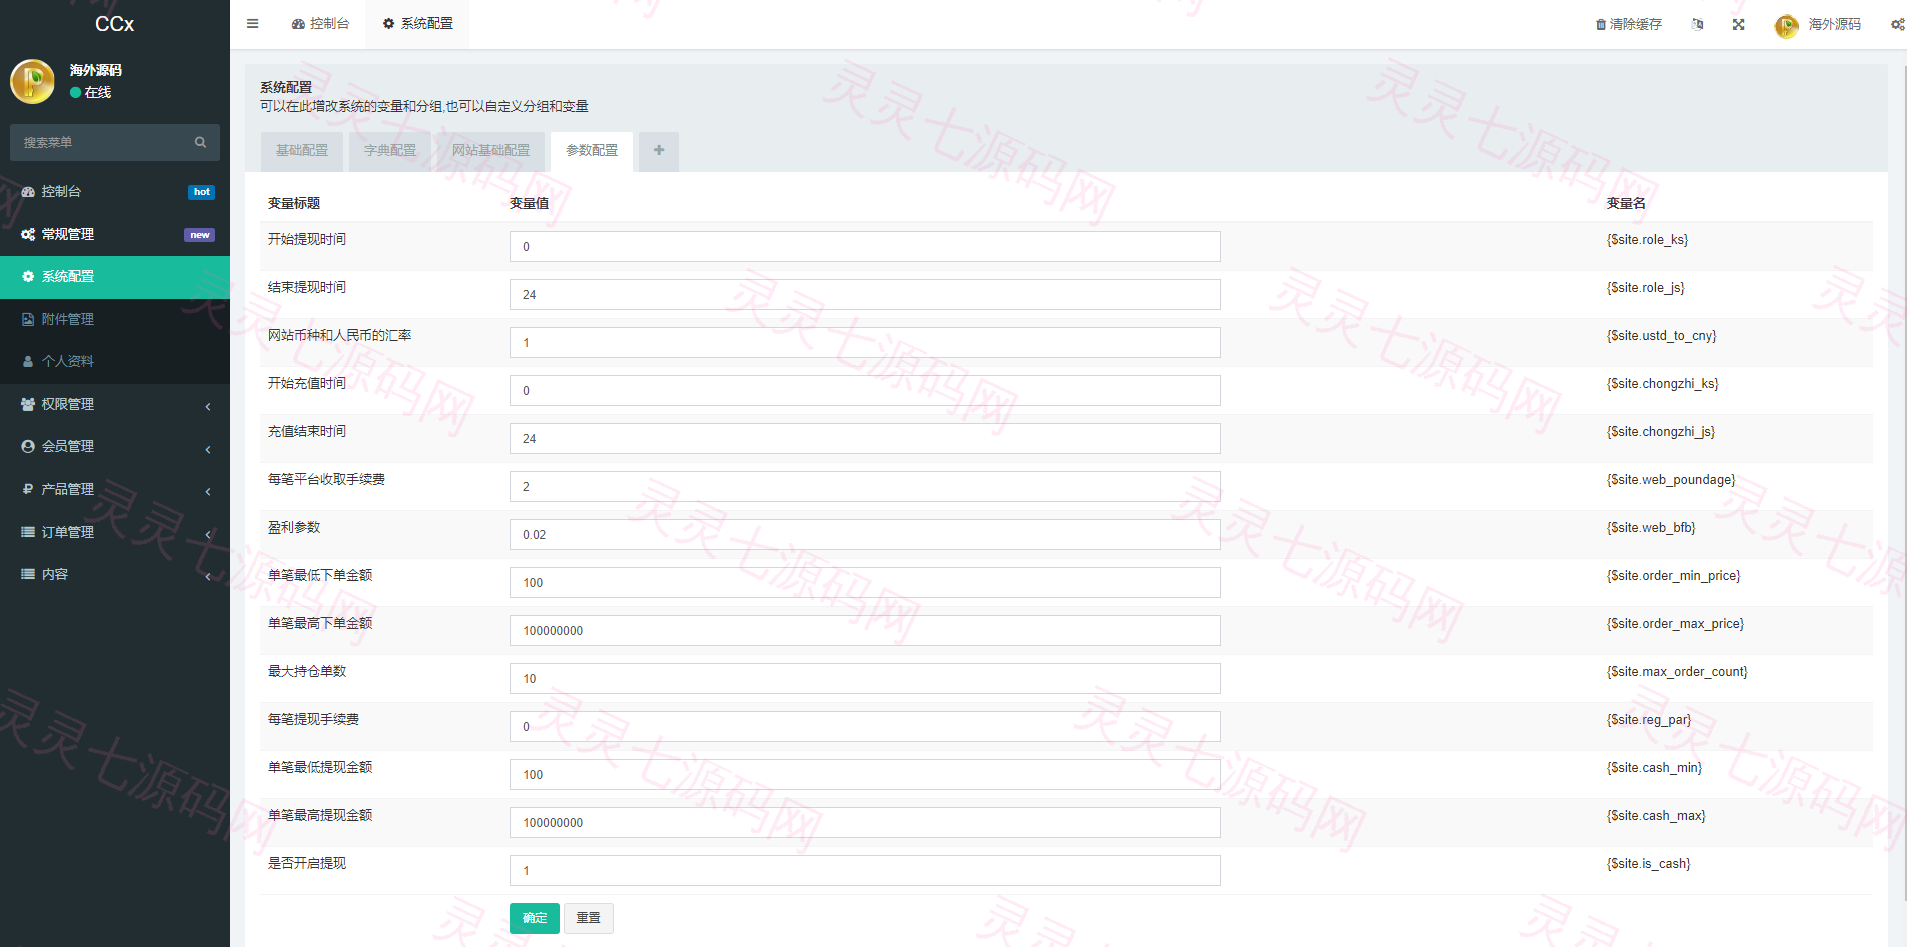Expand the 会员管理 menu
1907x947 pixels.
115,447
